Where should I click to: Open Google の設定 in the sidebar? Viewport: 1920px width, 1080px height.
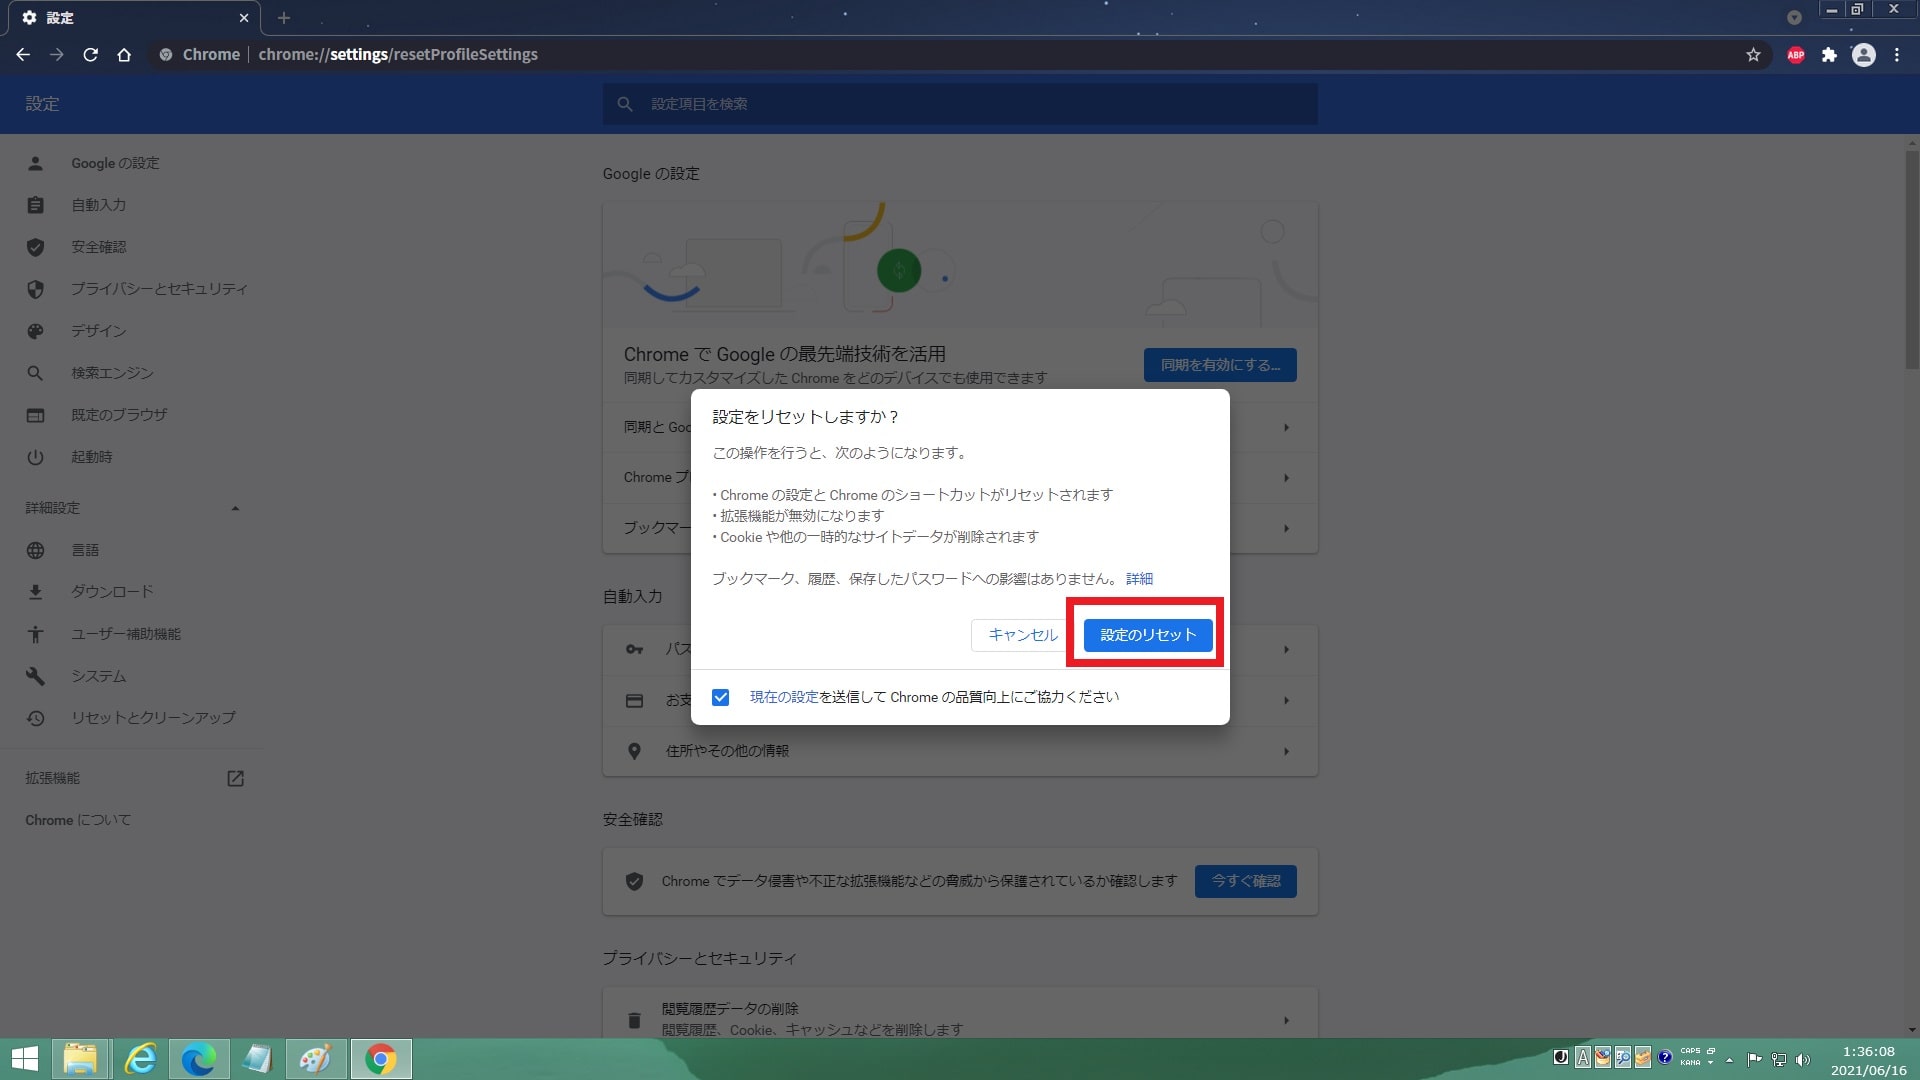tap(115, 163)
